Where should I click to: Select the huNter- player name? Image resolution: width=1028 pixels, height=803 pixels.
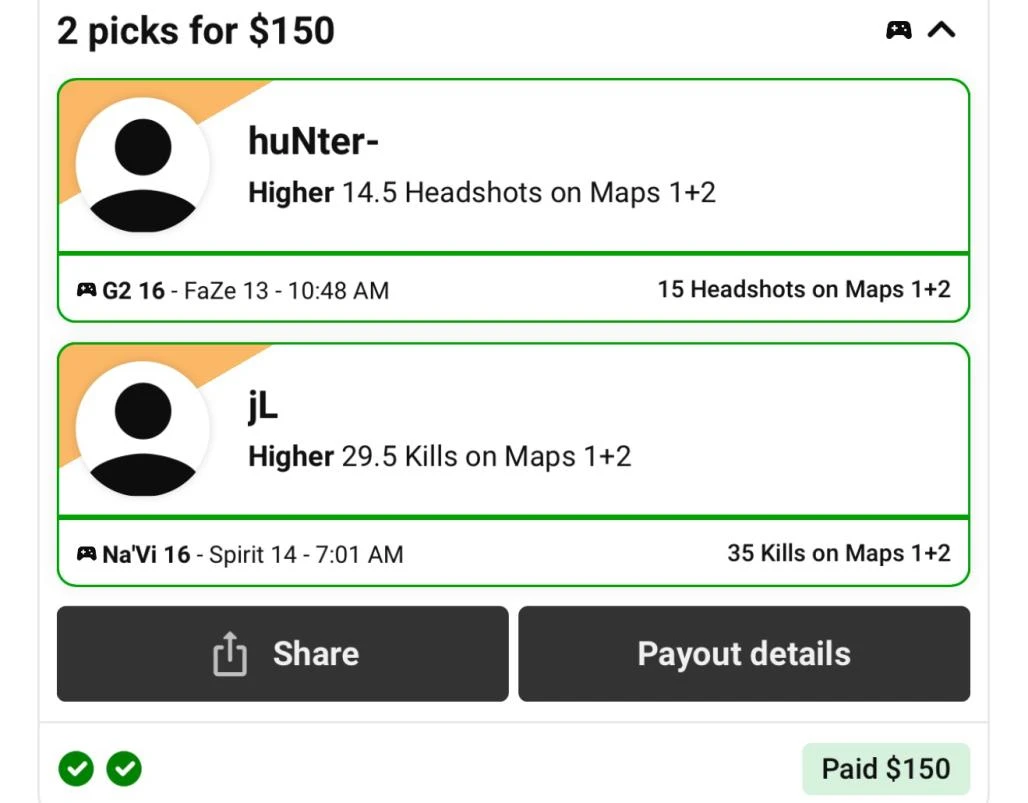click(313, 141)
